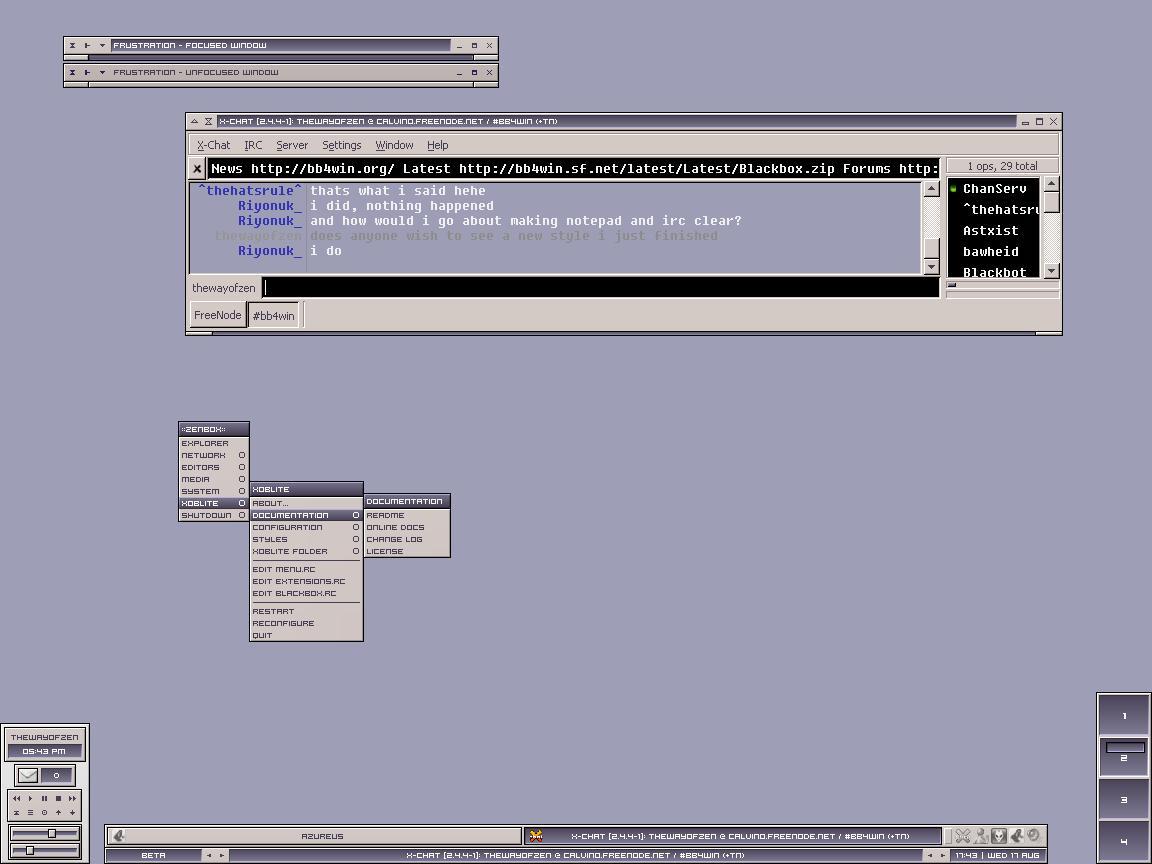Viewport: 1152px width, 864px height.
Task: Click the playlist lines icon in media controls
Action: [30, 813]
